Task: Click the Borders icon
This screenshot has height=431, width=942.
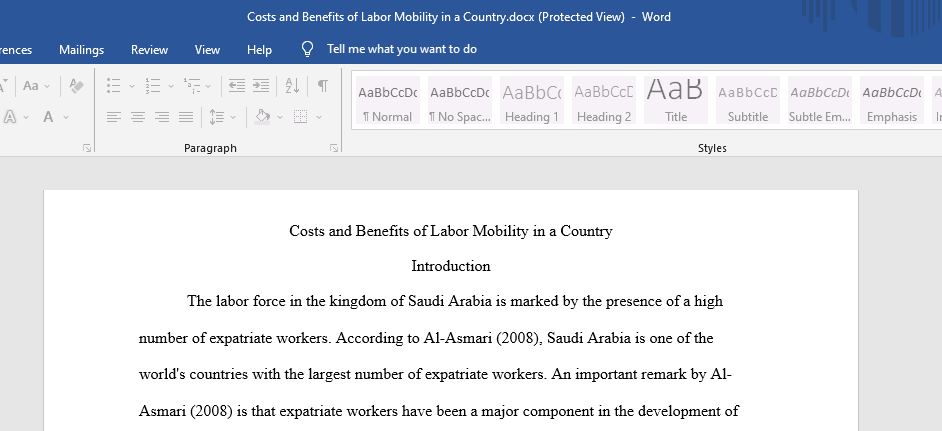Action: click(x=300, y=117)
